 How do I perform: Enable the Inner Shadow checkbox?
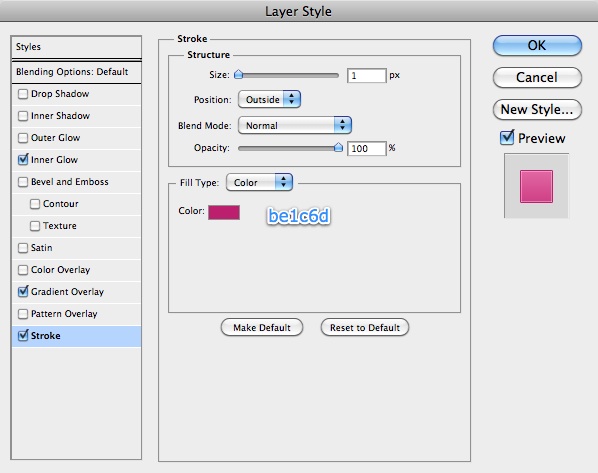23,116
